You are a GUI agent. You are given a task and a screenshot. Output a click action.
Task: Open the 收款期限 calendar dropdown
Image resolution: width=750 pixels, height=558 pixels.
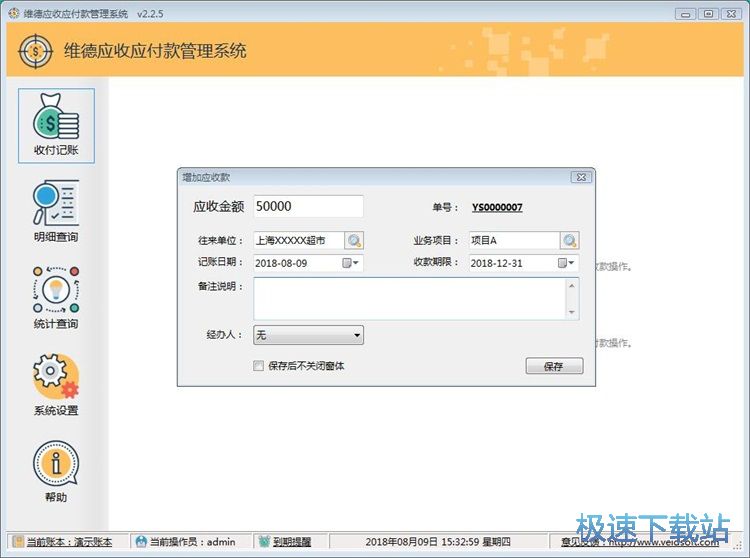566,263
